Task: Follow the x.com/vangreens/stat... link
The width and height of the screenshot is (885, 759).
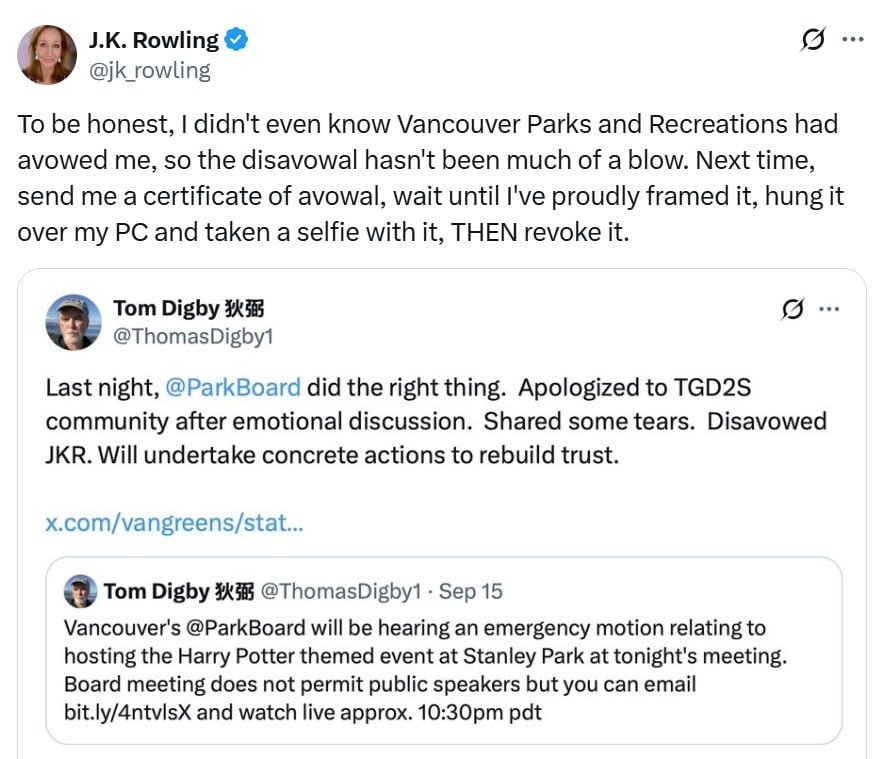Action: [x=175, y=523]
